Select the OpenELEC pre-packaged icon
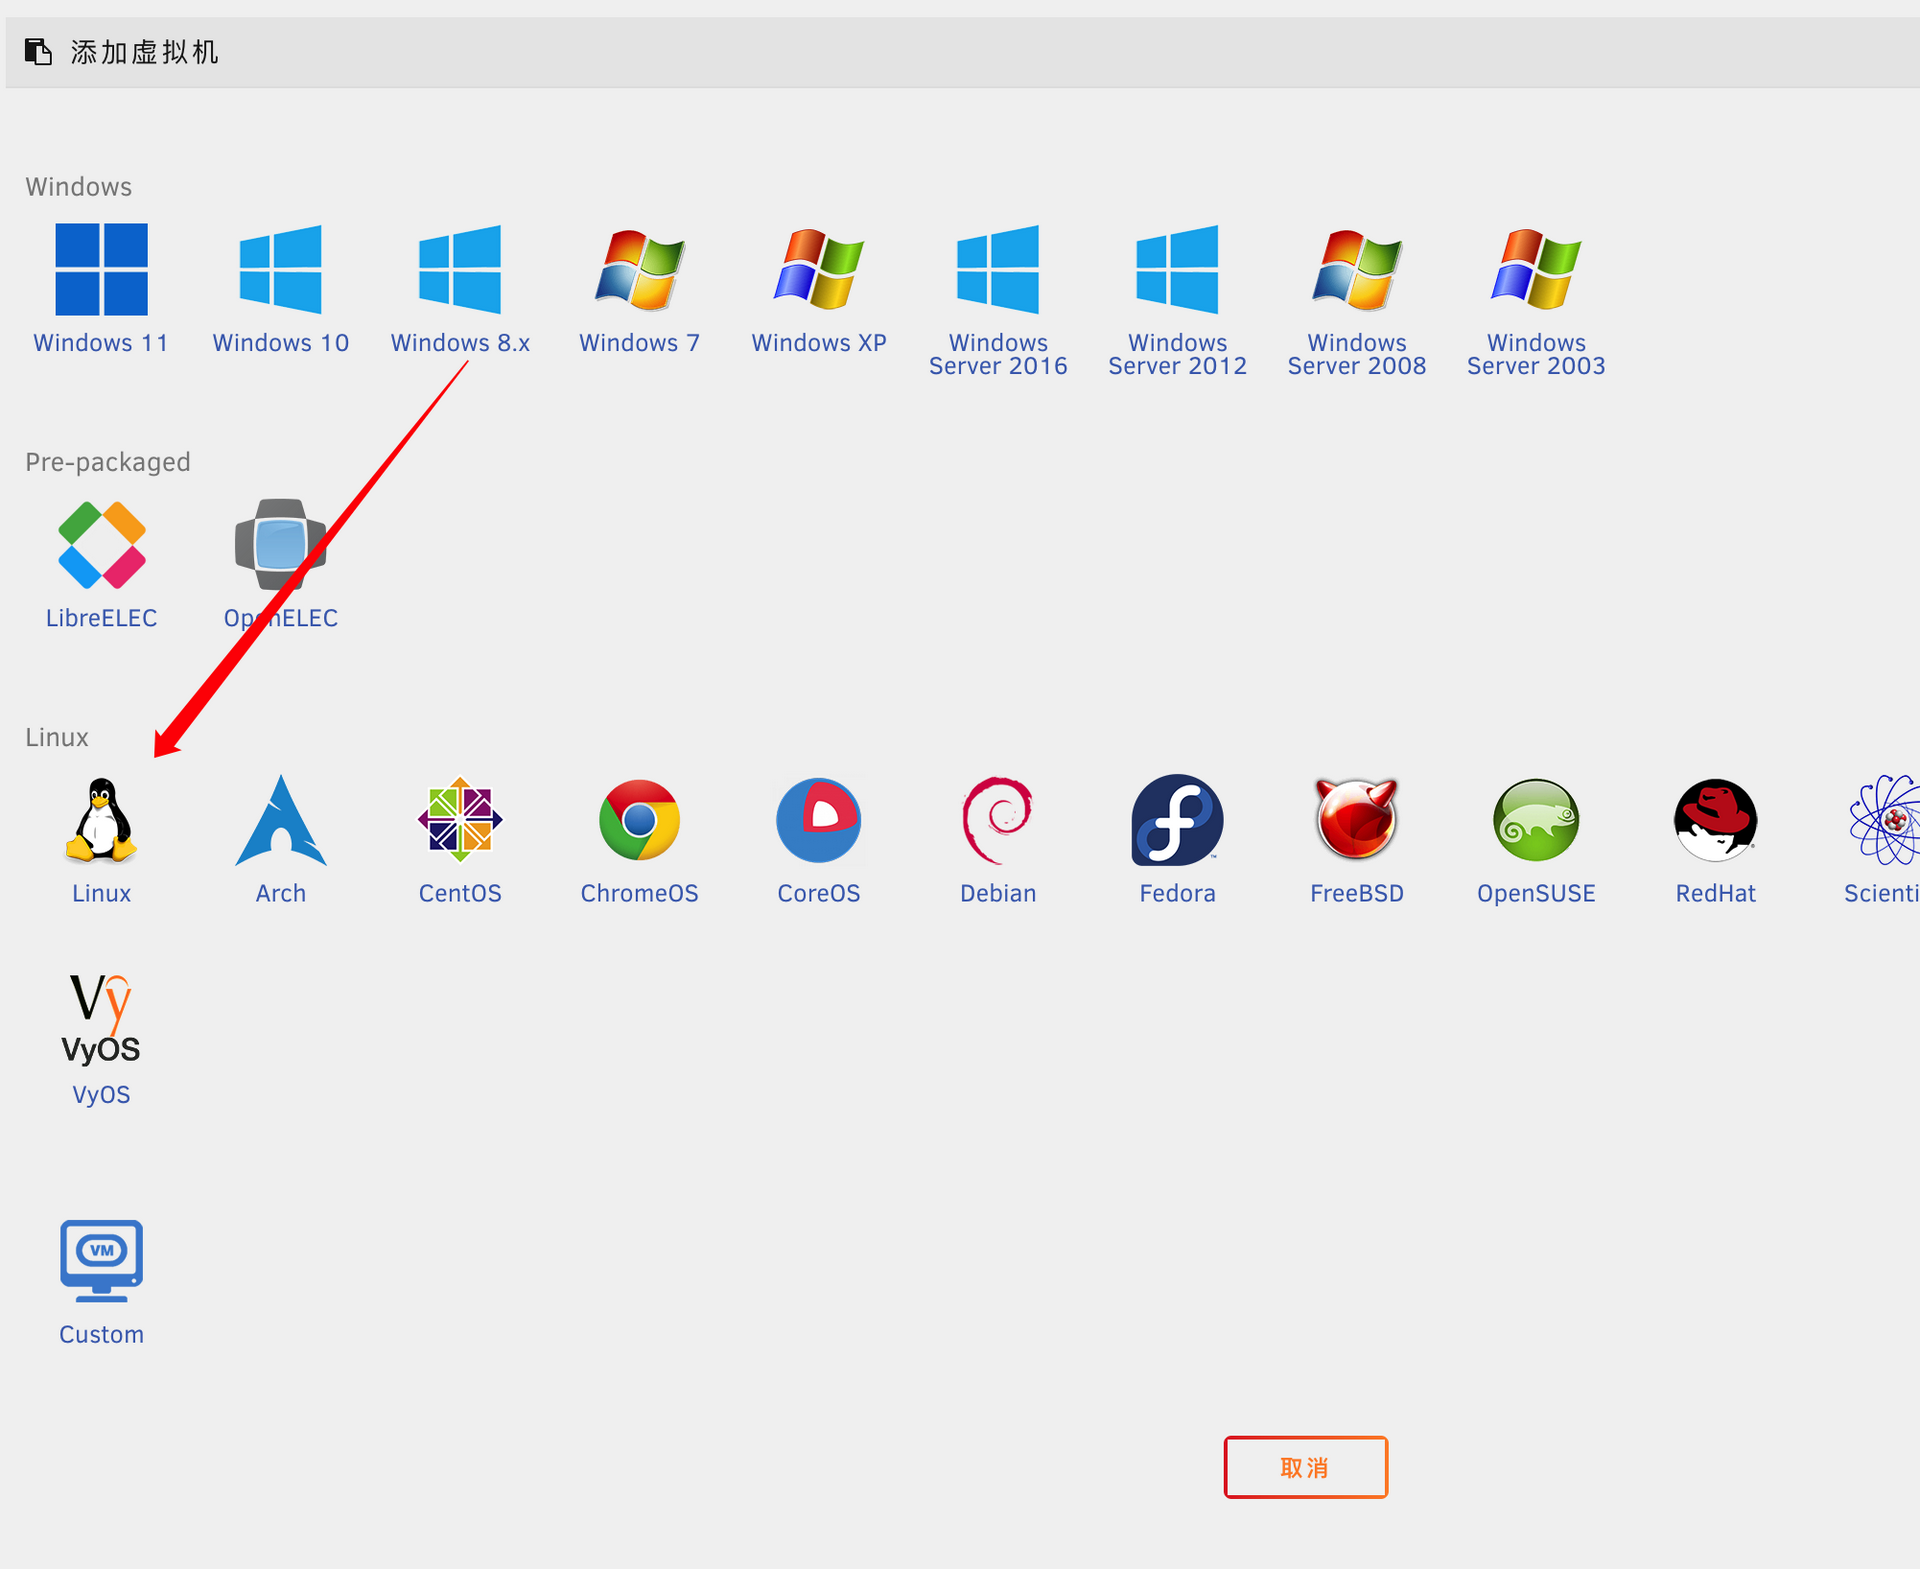 (x=280, y=545)
